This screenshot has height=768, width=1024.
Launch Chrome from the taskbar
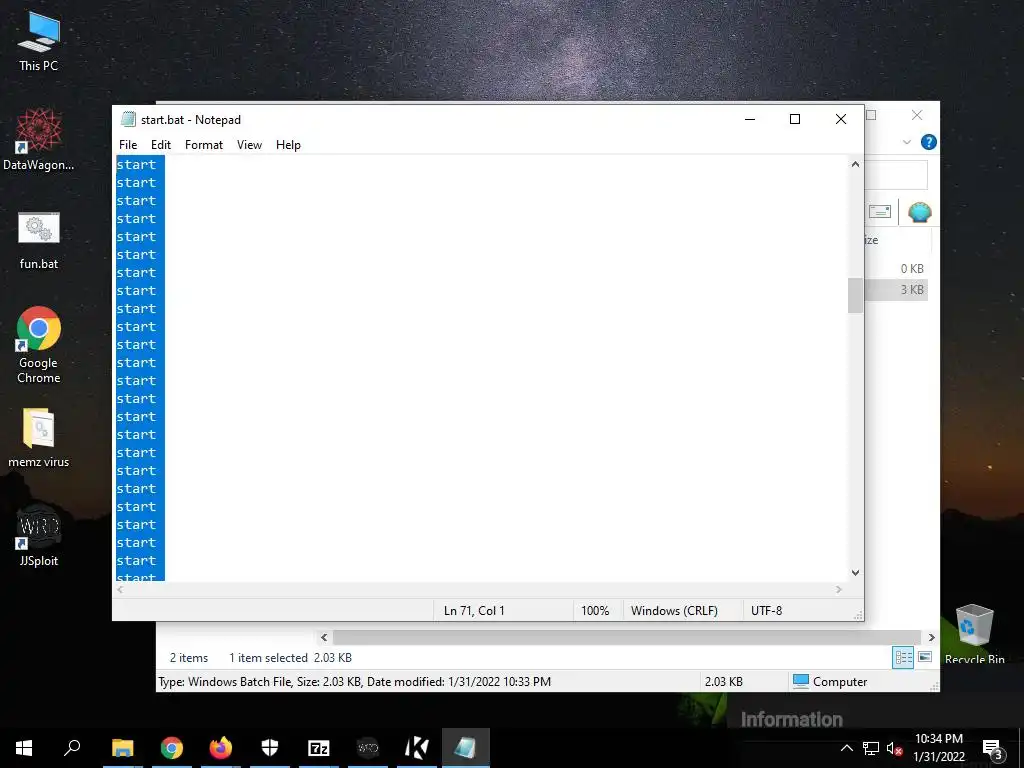tap(172, 748)
